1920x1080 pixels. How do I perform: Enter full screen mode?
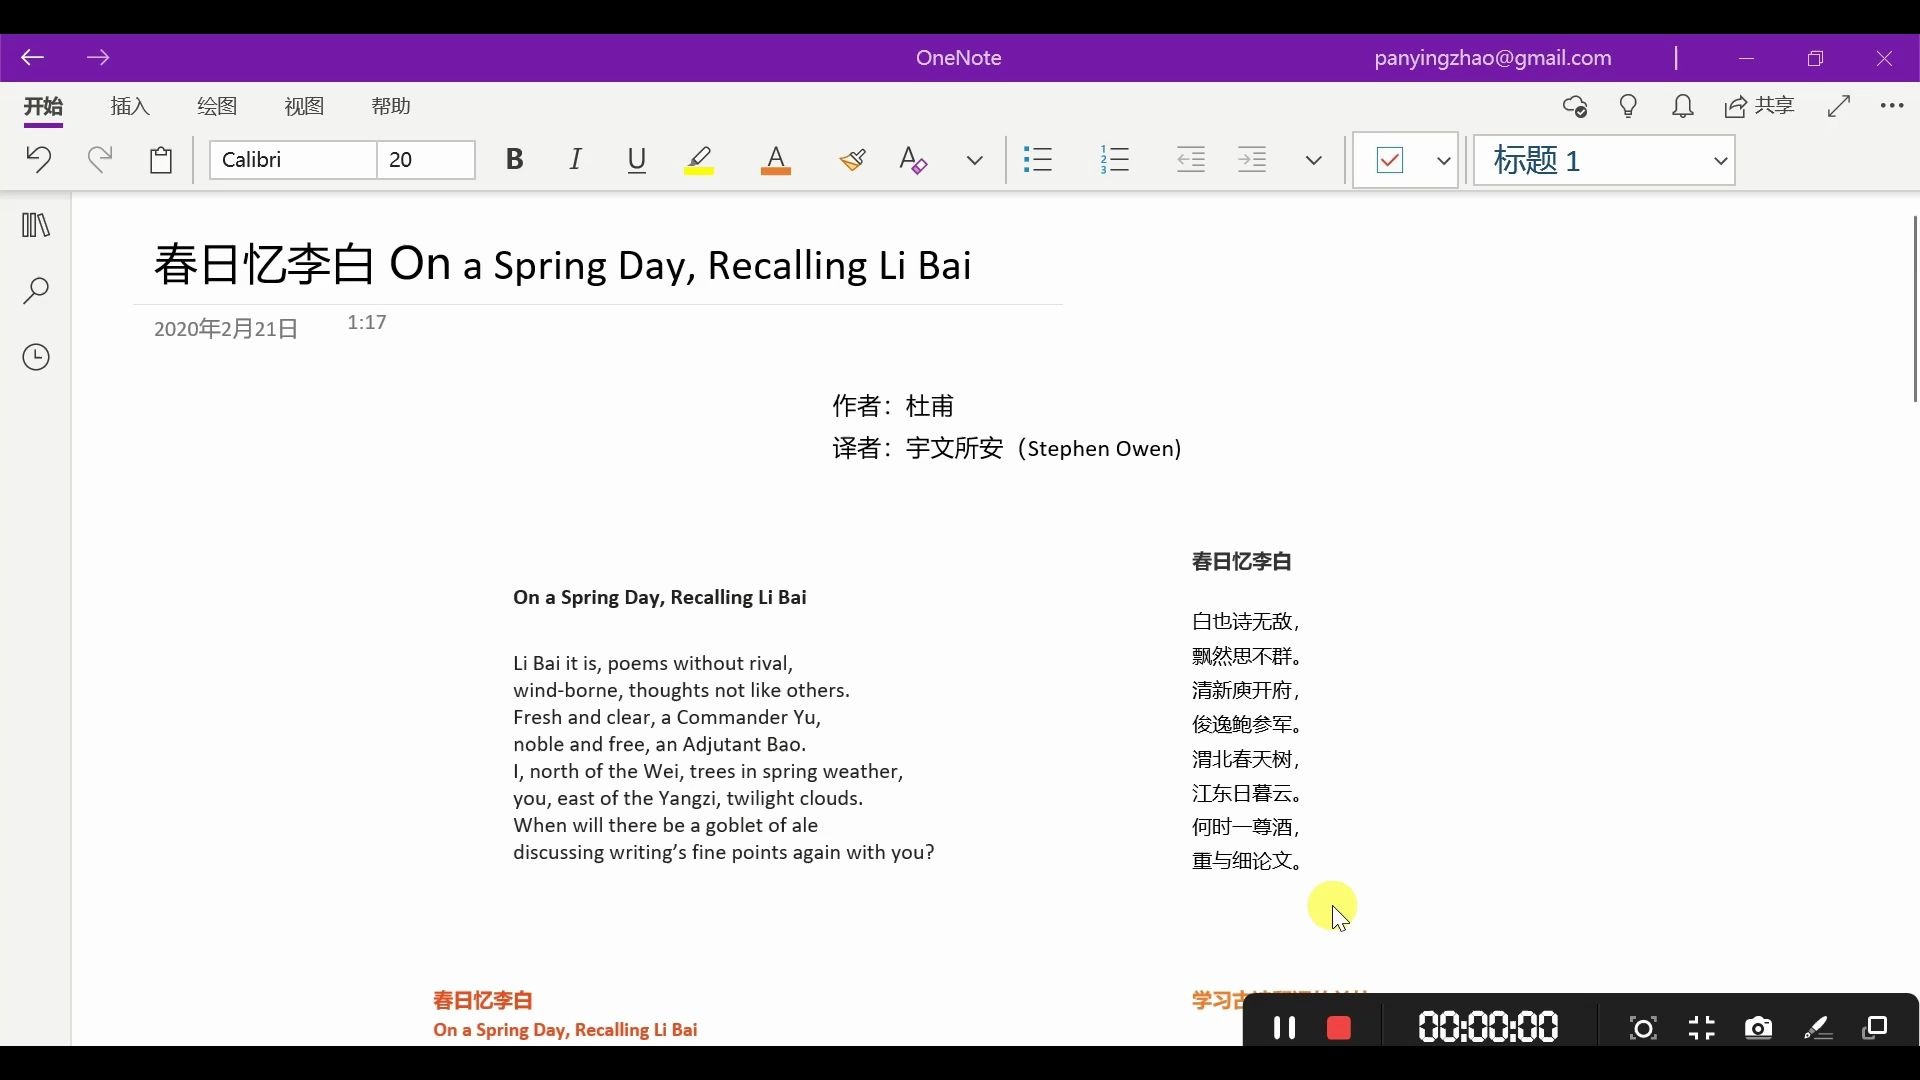point(1839,106)
